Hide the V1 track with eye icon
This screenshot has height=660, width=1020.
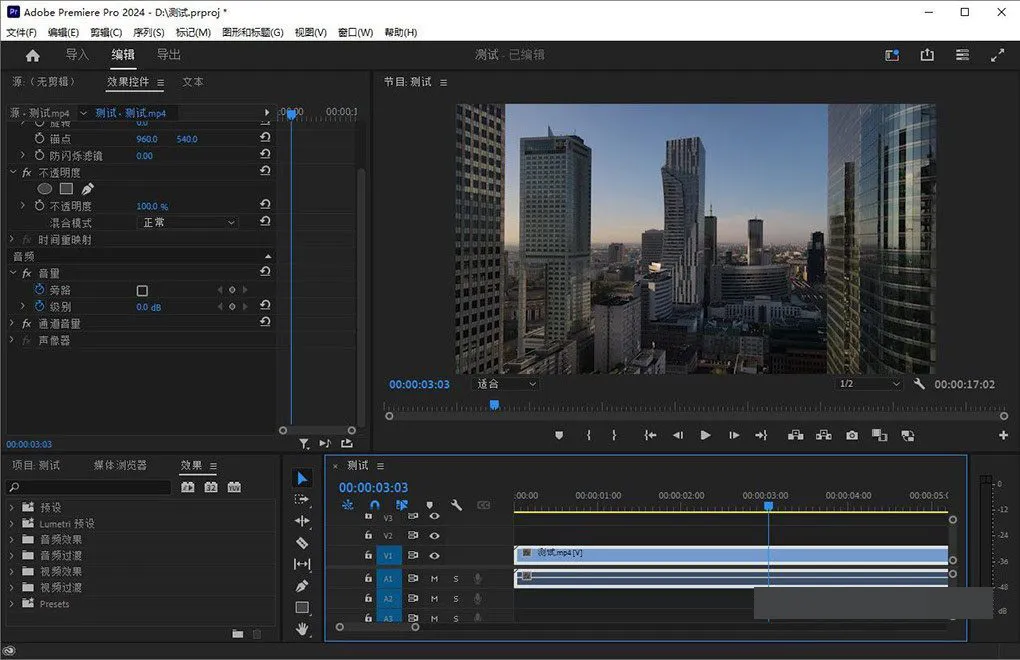[434, 555]
